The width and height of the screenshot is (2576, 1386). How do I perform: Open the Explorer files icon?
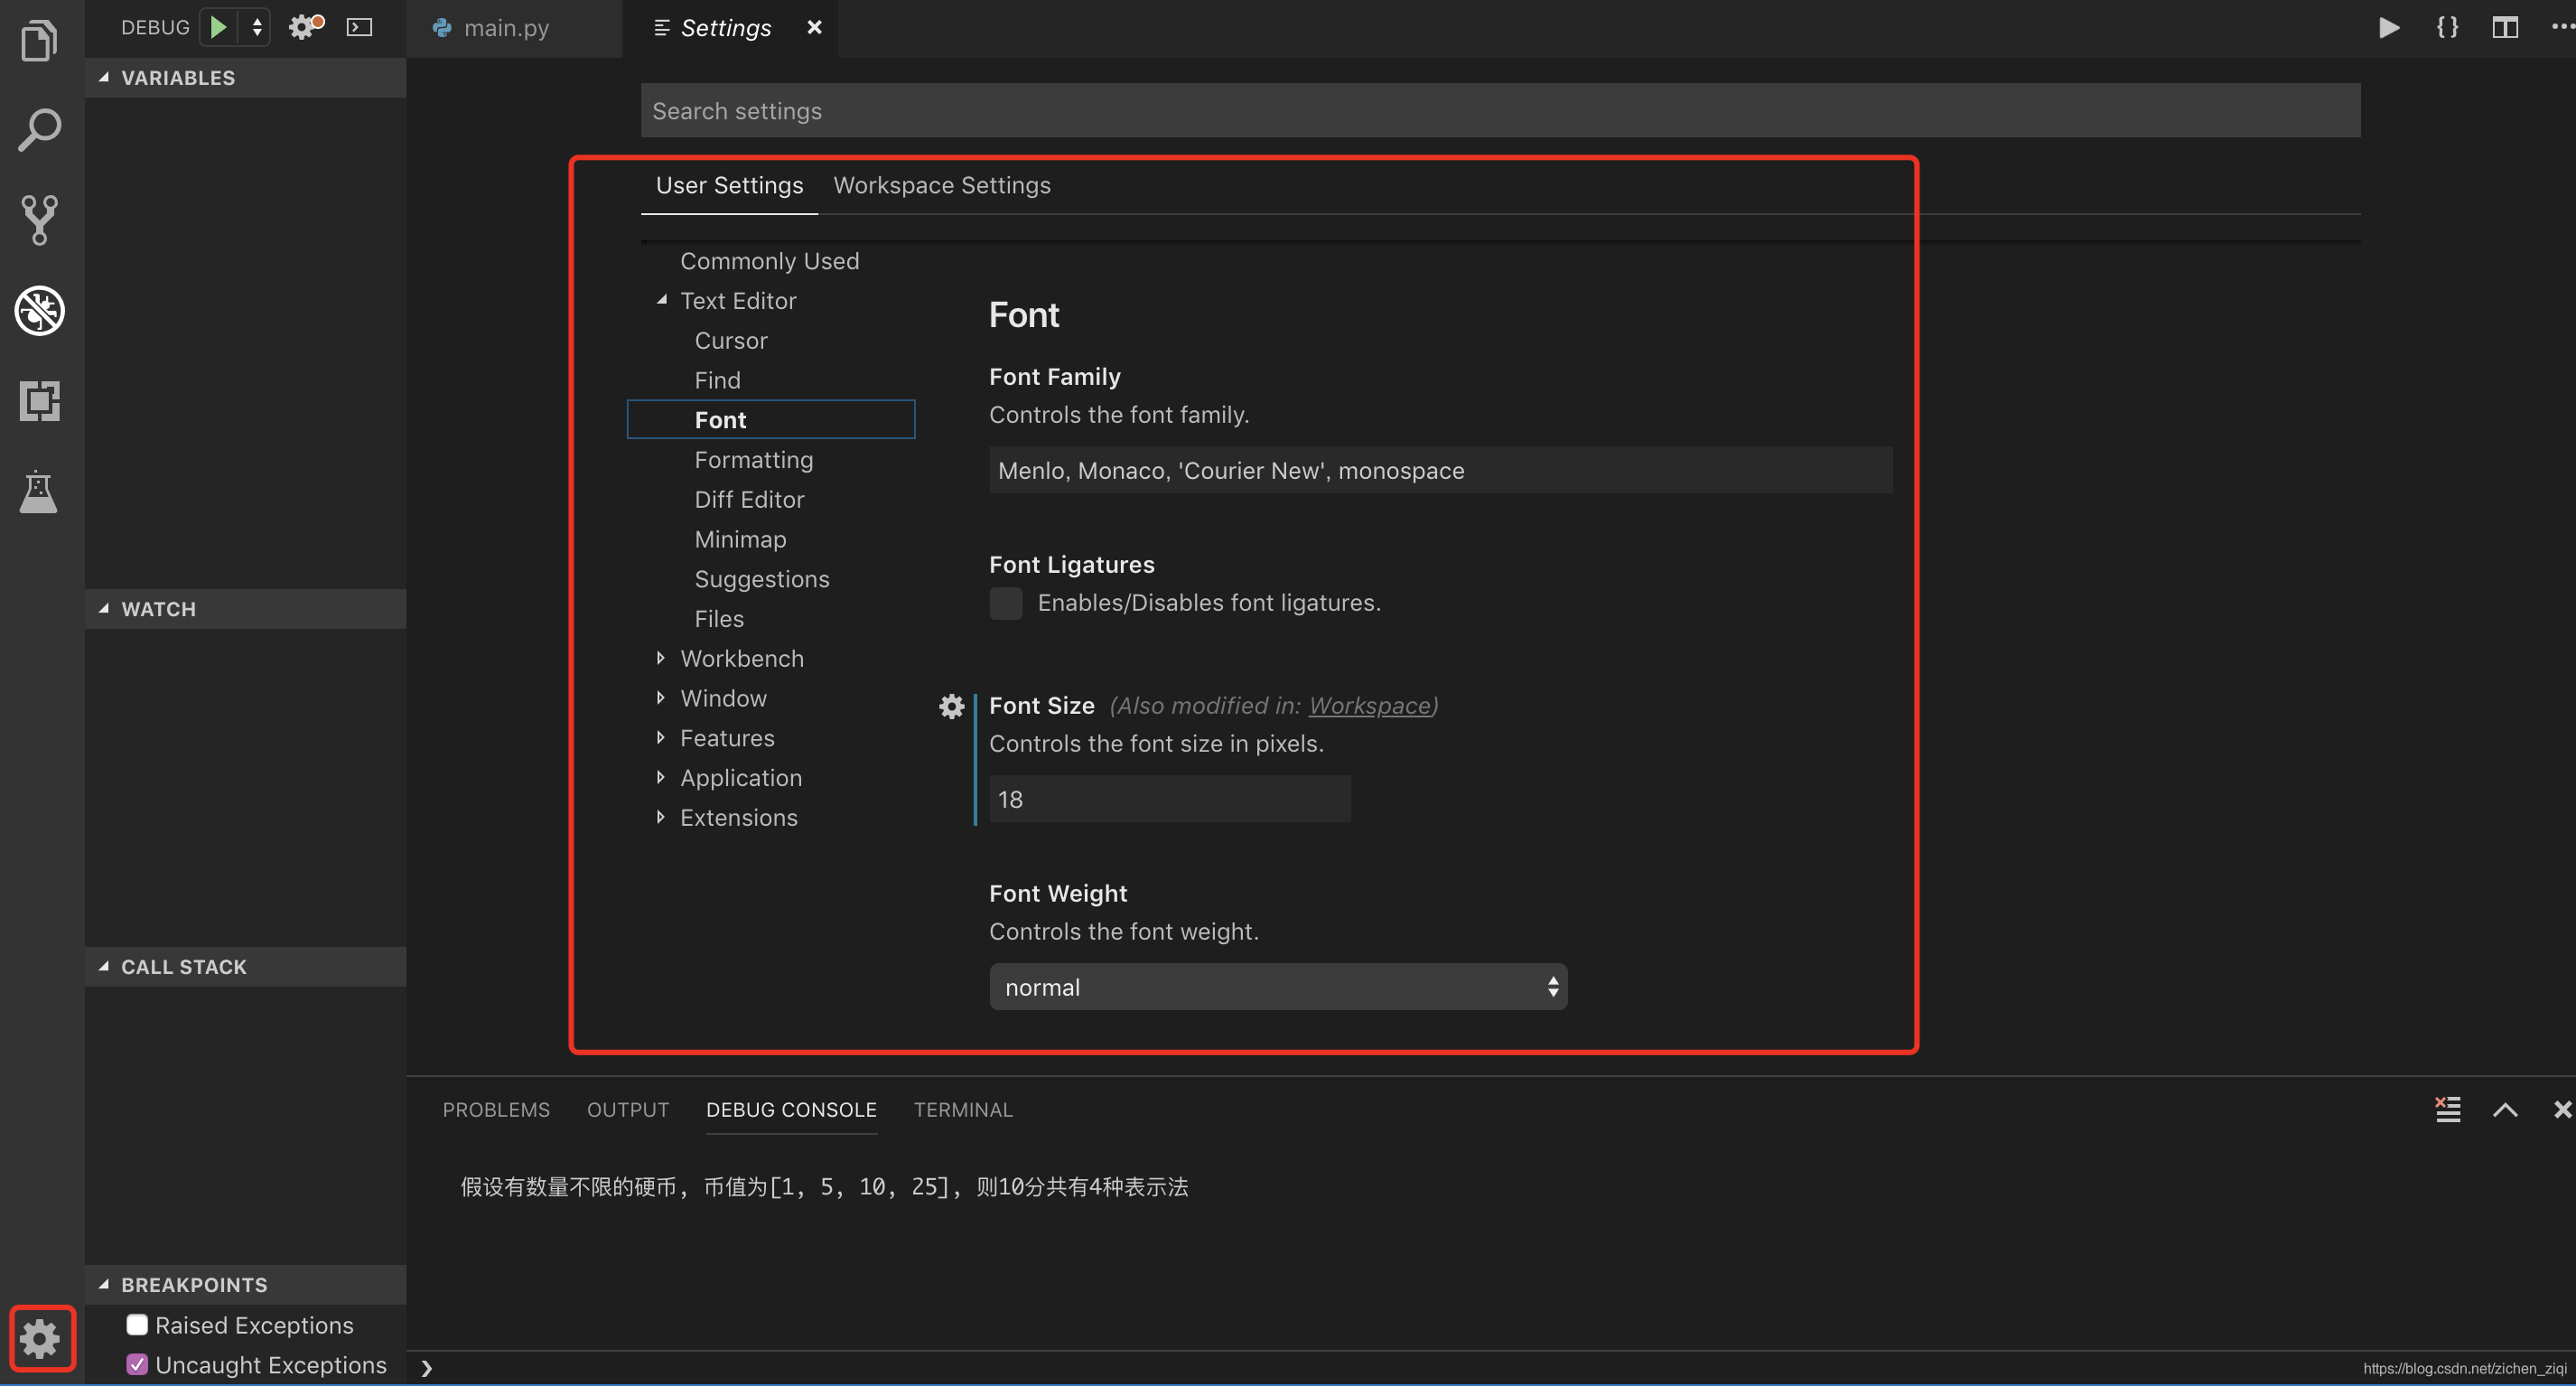(39, 41)
